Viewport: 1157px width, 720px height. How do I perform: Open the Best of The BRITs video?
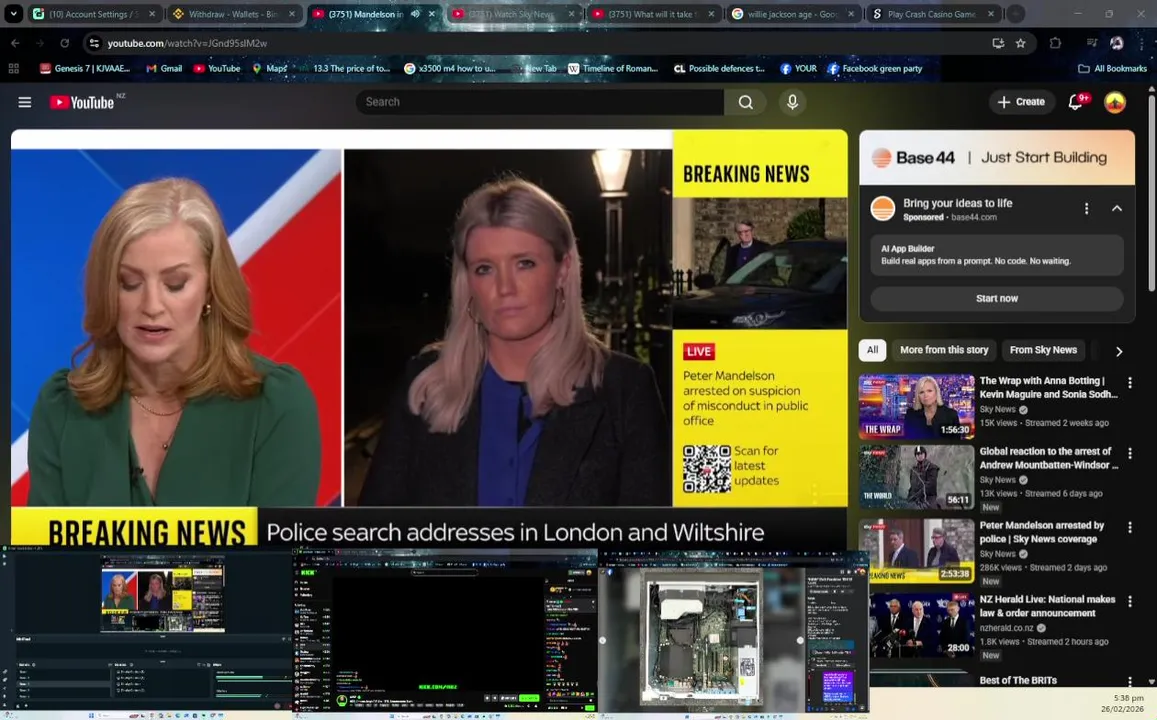tap(1018, 680)
